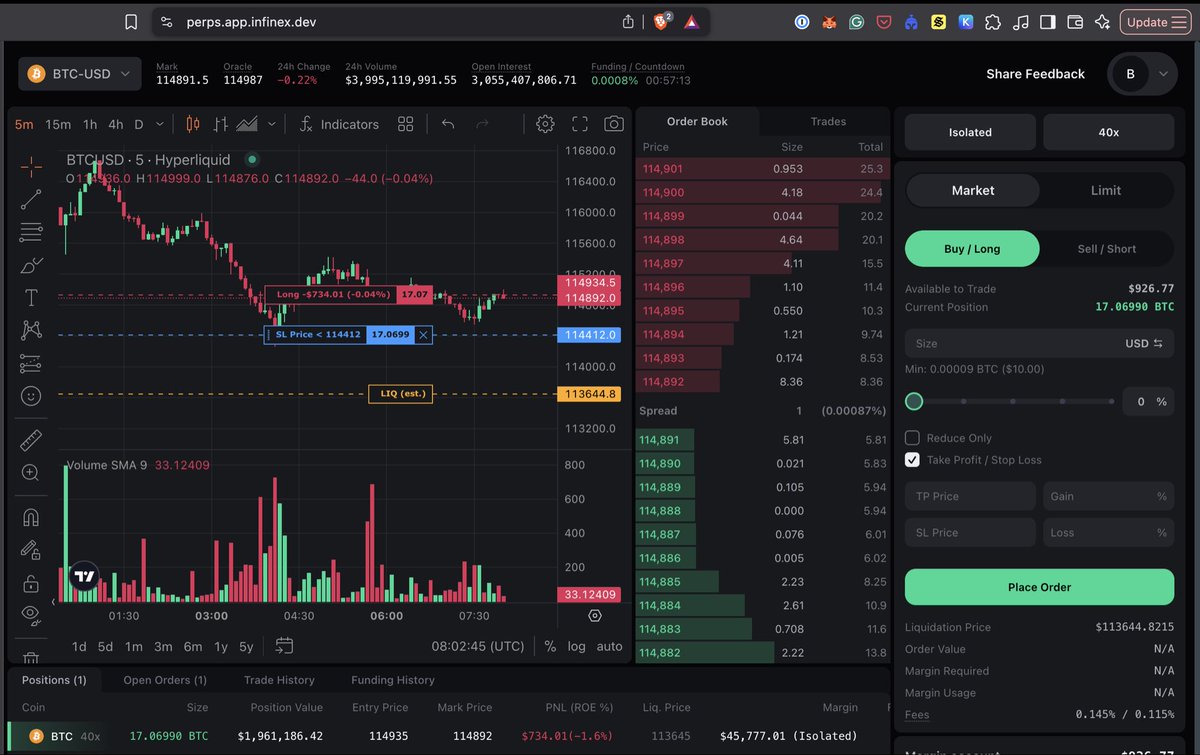Click the candlestick chart style icon
This screenshot has height=755, width=1200.
[193, 124]
